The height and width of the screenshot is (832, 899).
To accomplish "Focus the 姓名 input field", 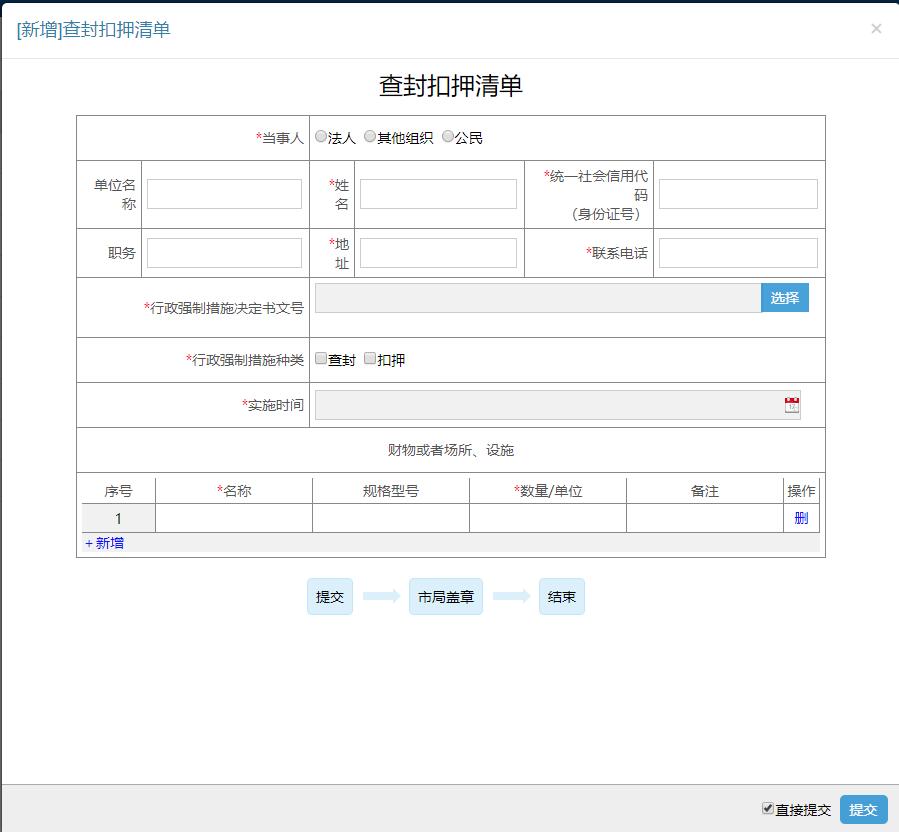I will (x=438, y=194).
